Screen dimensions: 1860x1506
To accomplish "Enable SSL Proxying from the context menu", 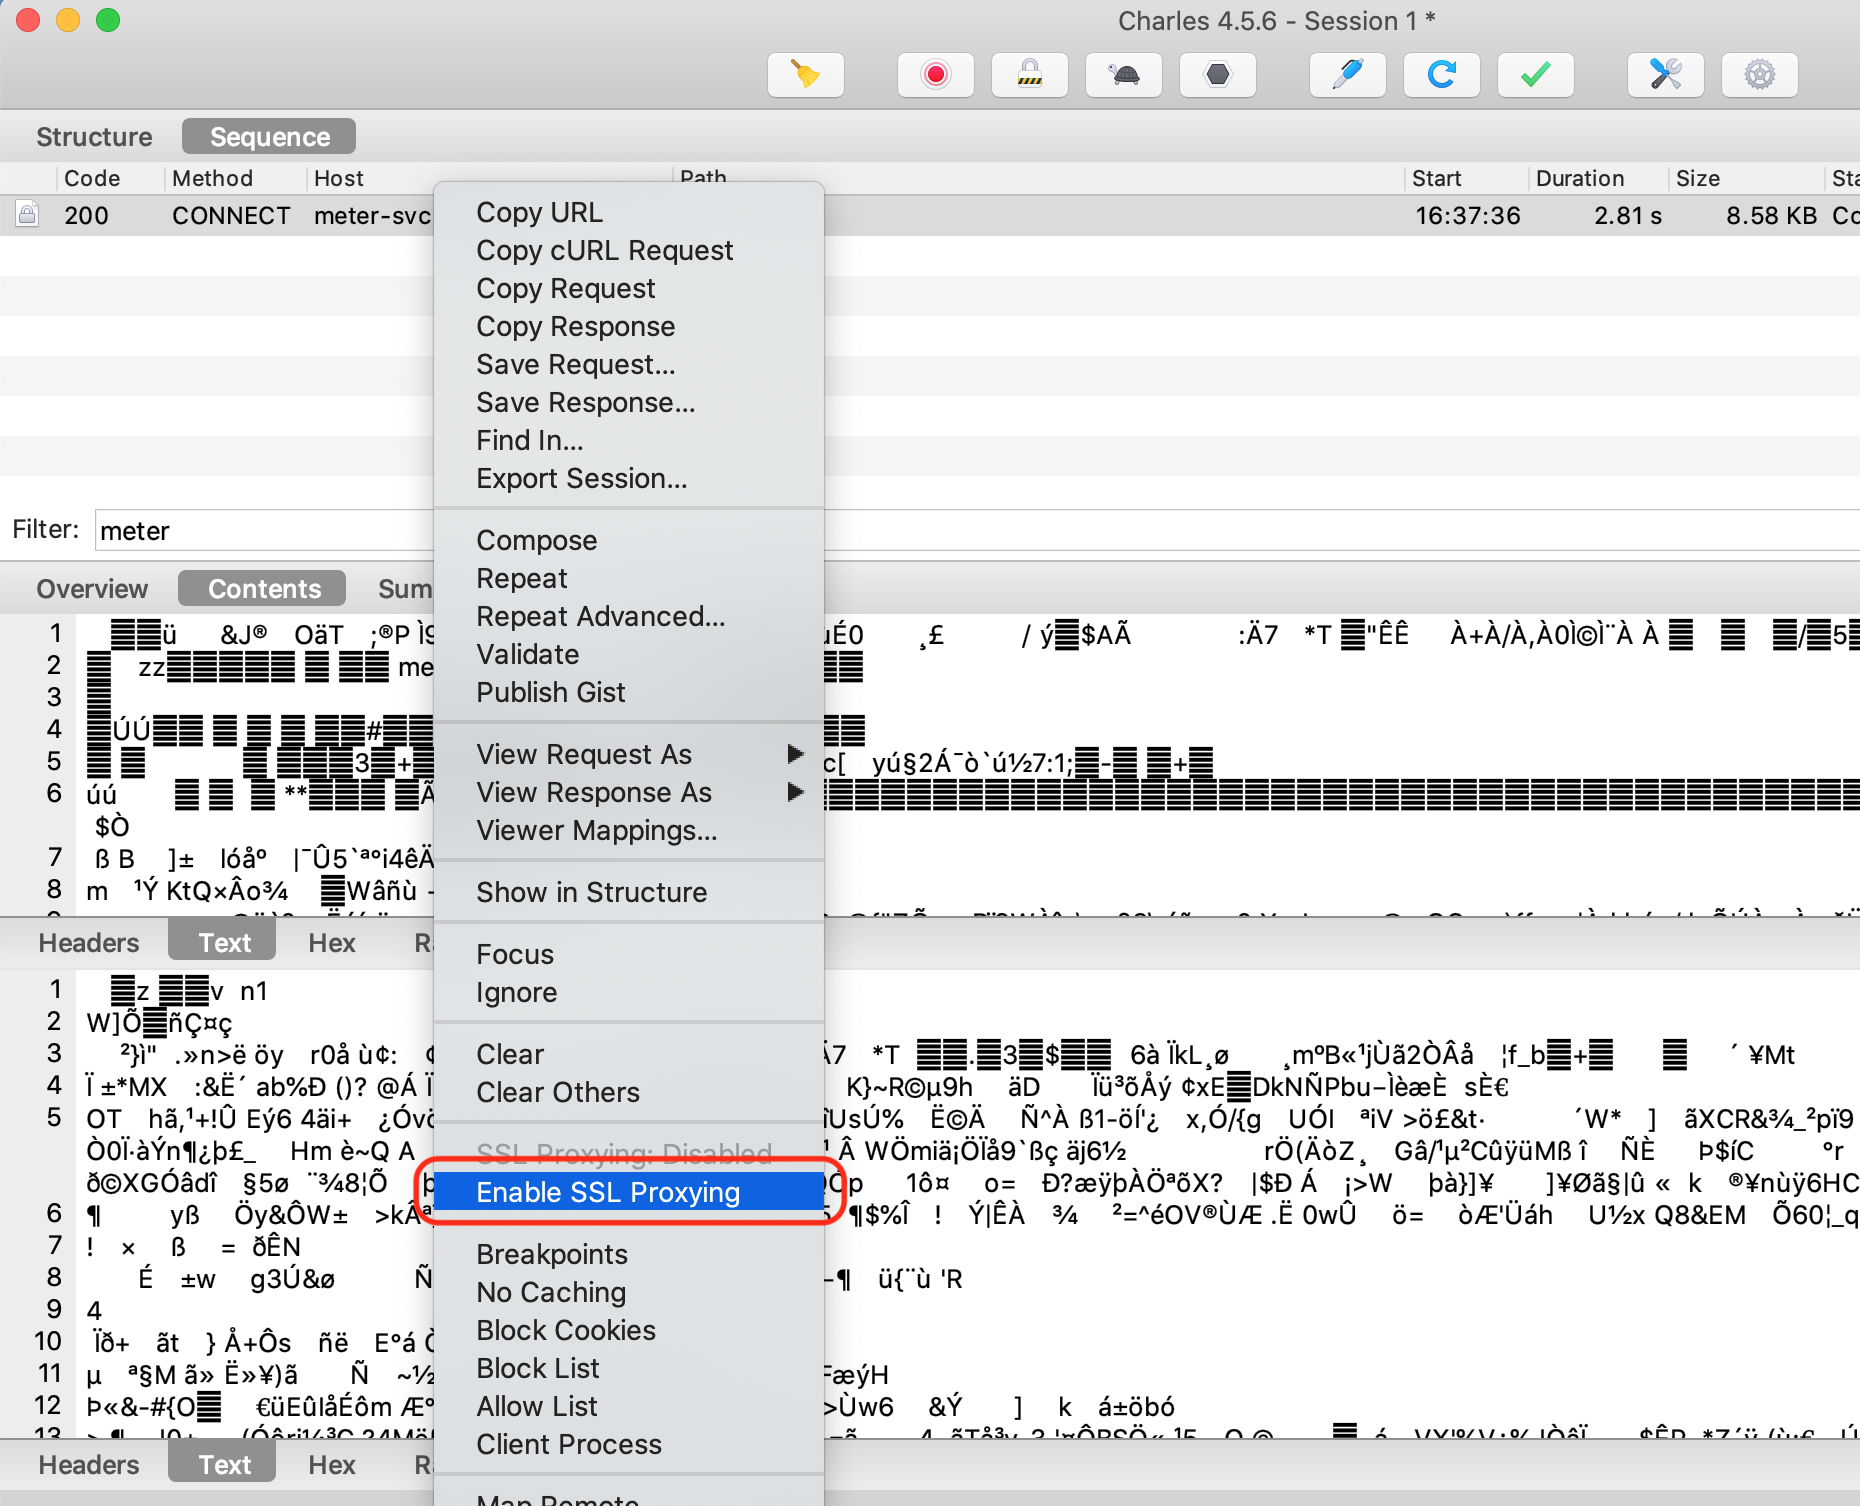I will coord(608,1192).
